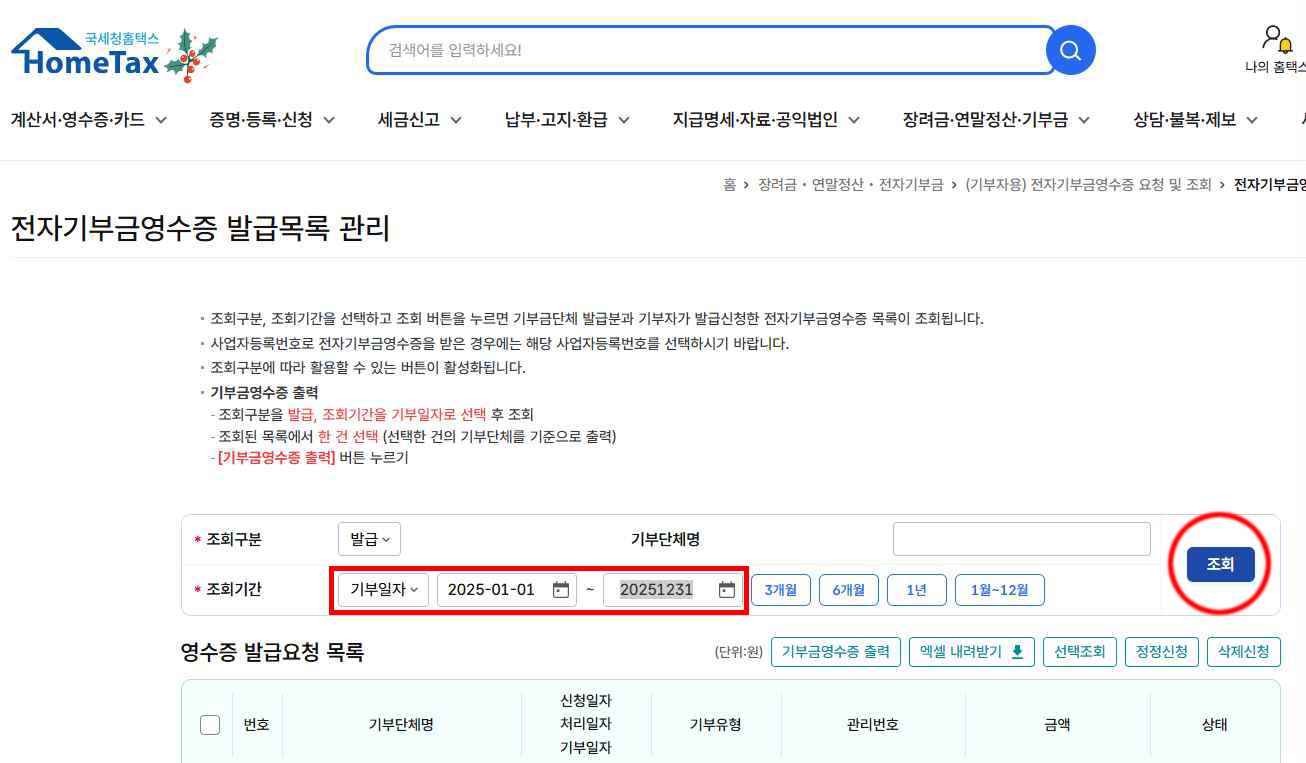1306x763 pixels.
Task: Expand the 장려금·연말정산·기부금 menu
Action: (x=995, y=120)
